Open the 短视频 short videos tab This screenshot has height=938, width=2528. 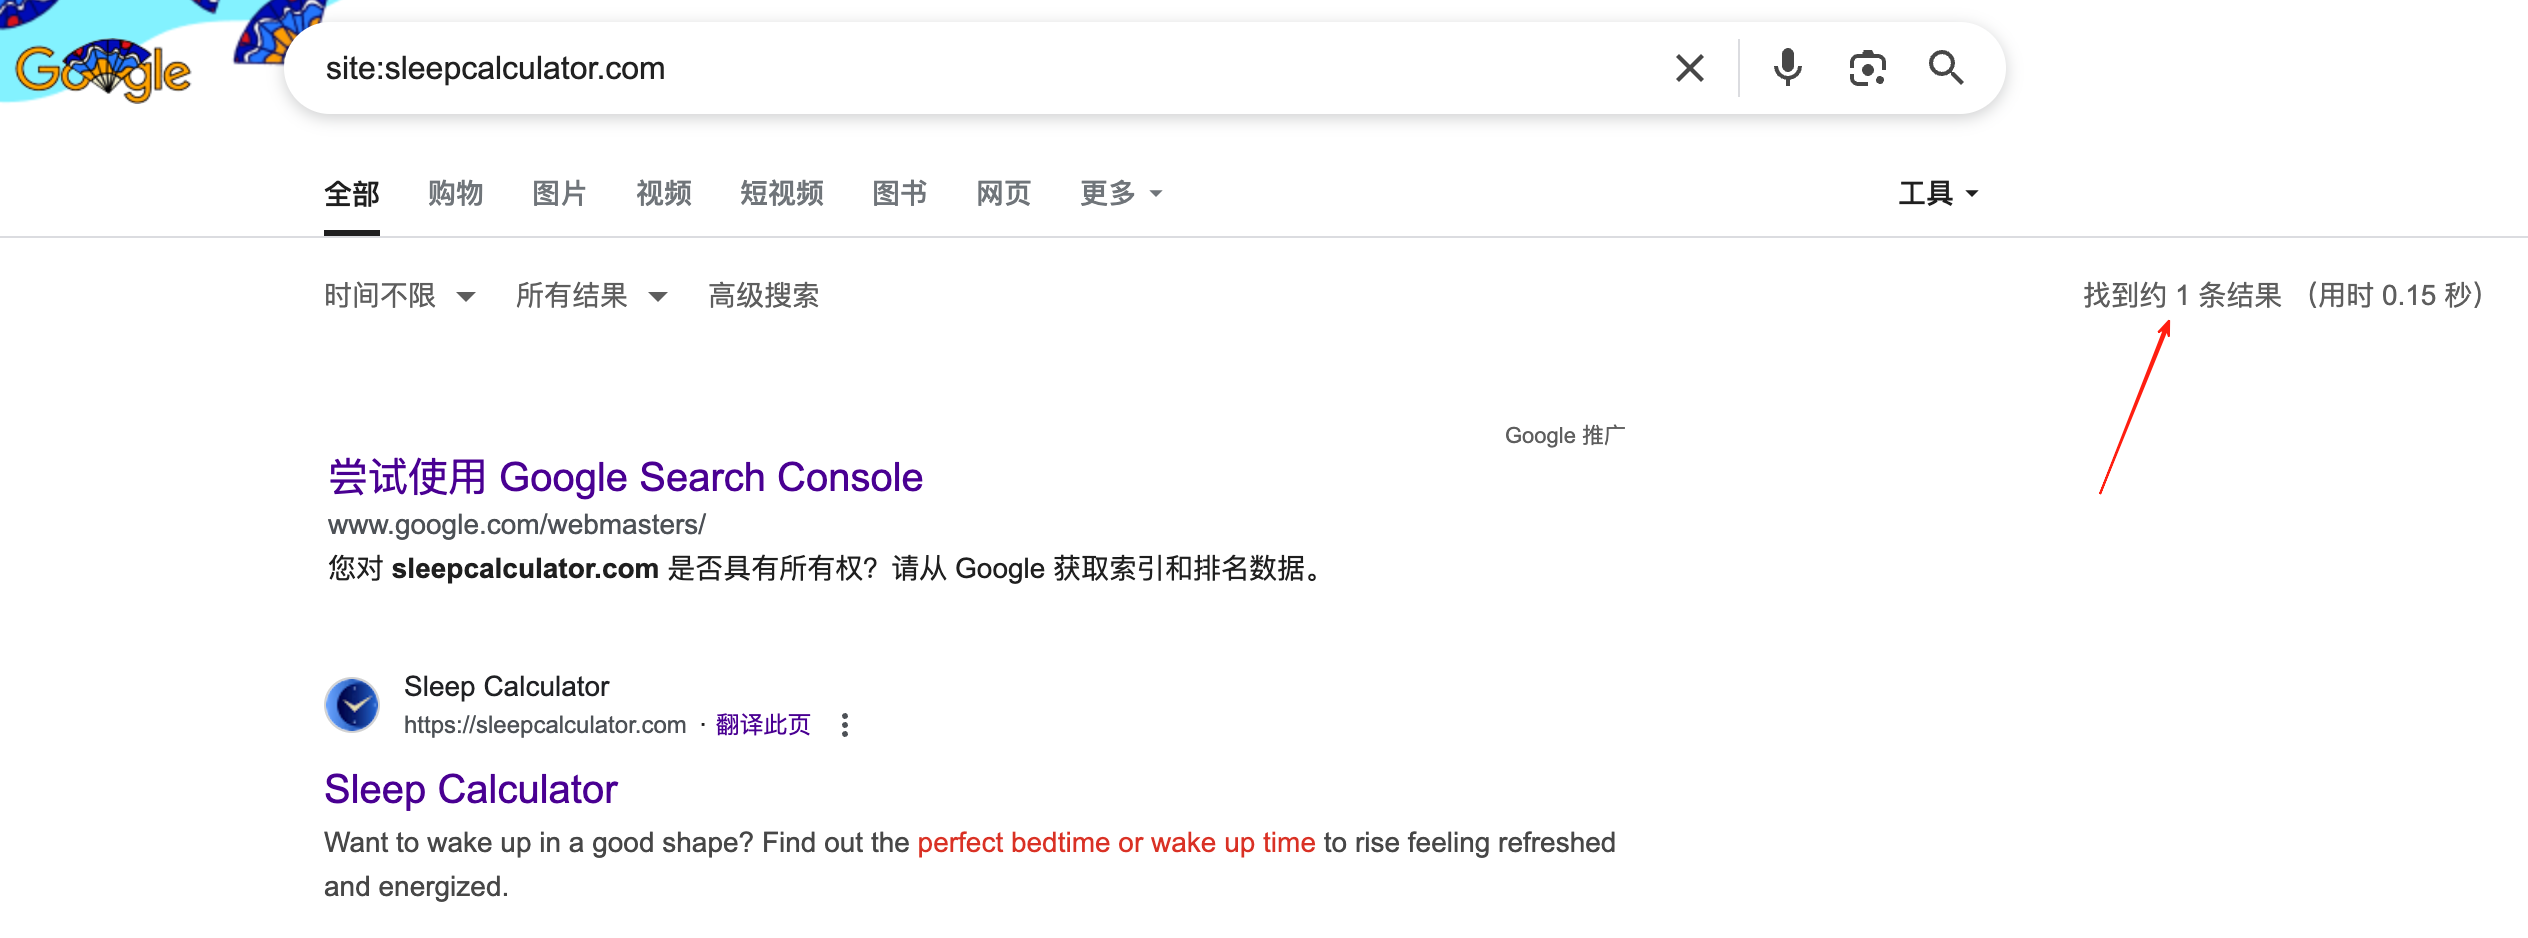(x=782, y=193)
